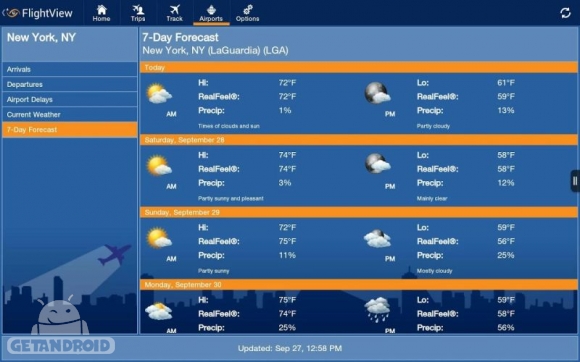Click Today's PM 'Partly cloudy' description
Viewport: 580px width, 362px height.
pos(434,126)
